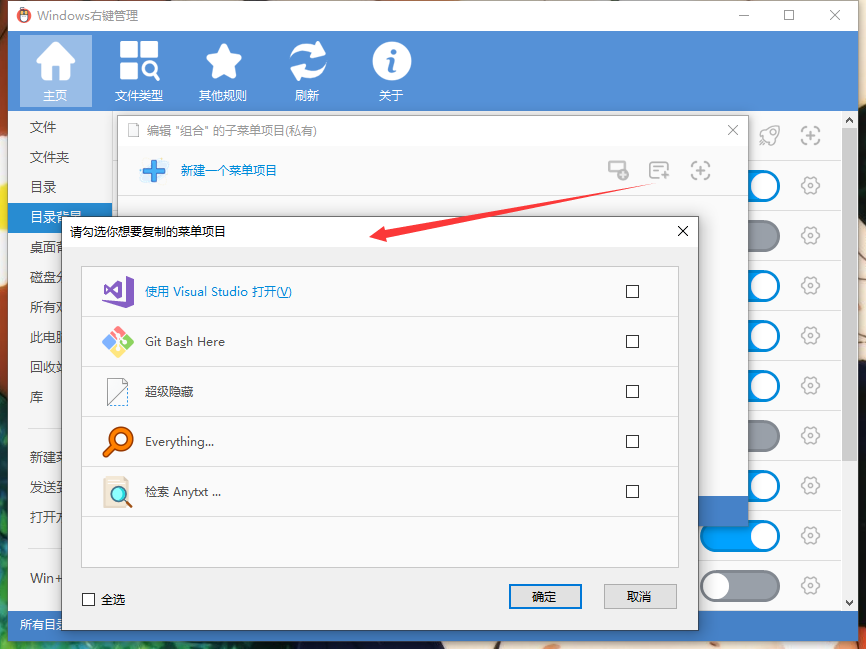Screen dimensions: 866x649
Task: Select 目录背景 in the left sidebar
Action: coord(45,213)
